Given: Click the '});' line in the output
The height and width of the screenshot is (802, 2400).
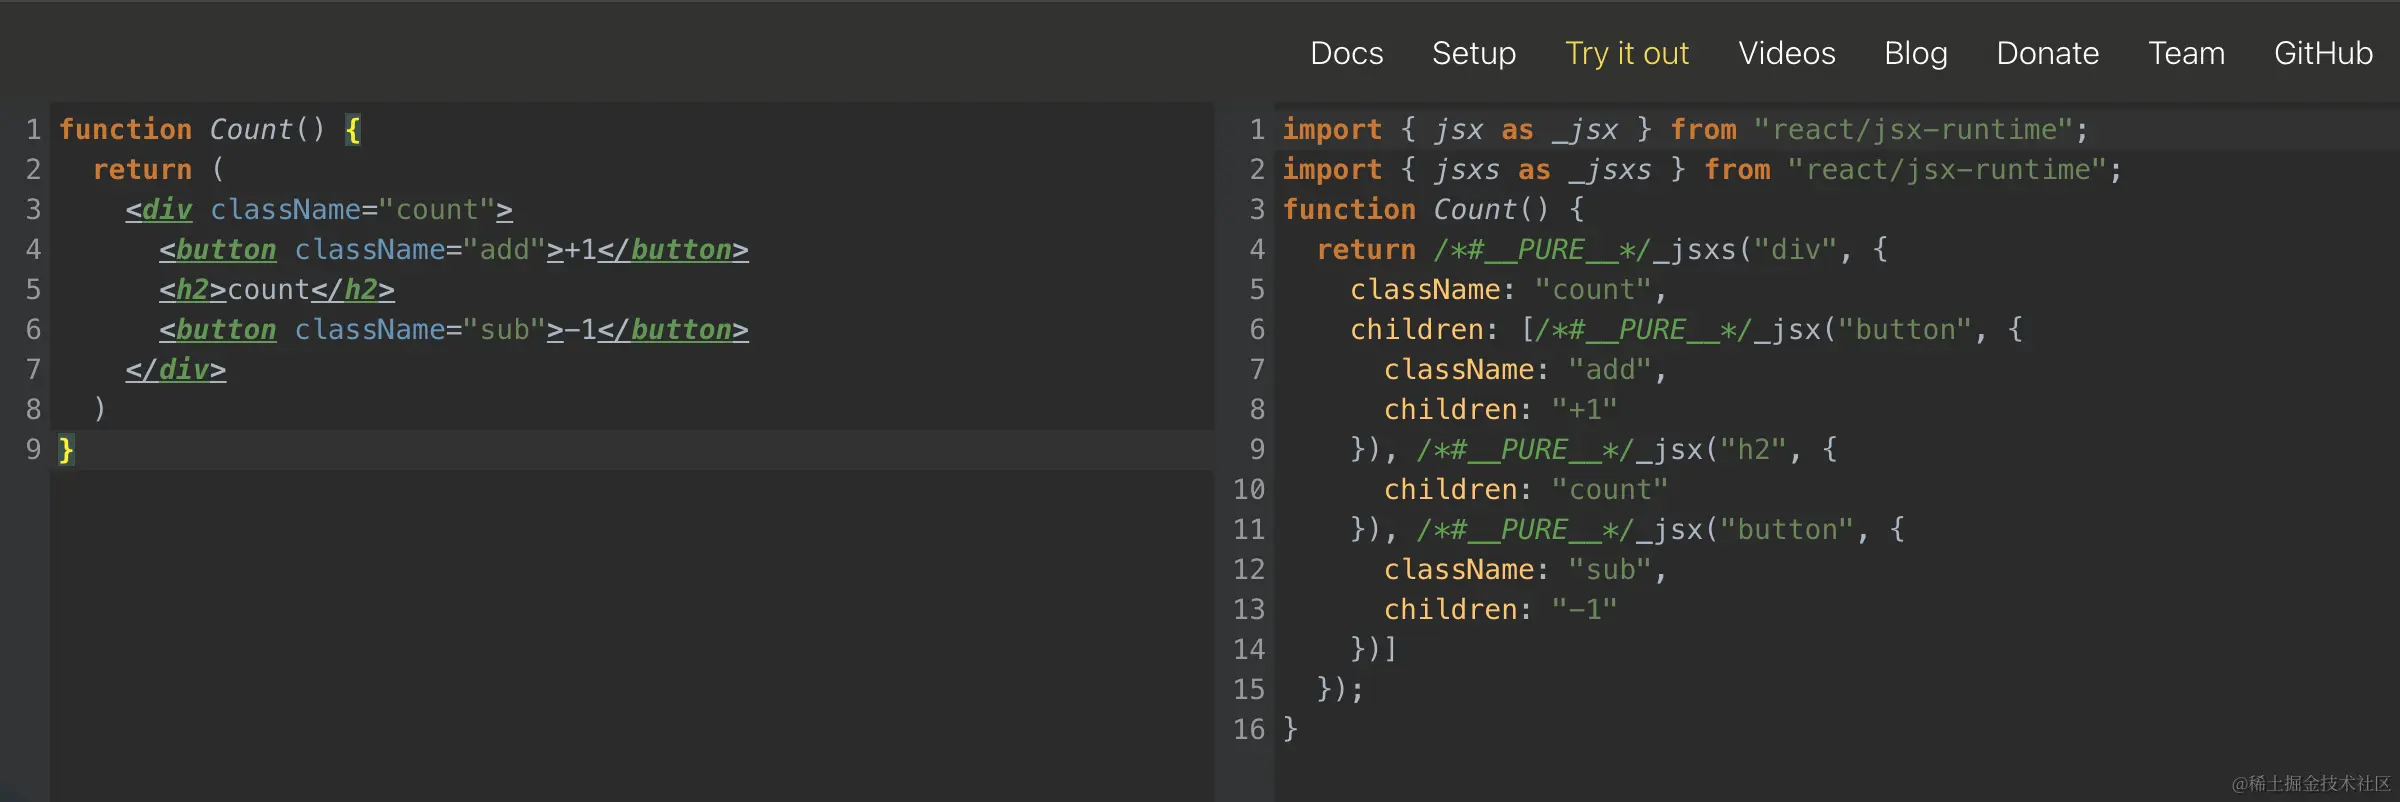Looking at the screenshot, I should (1340, 689).
